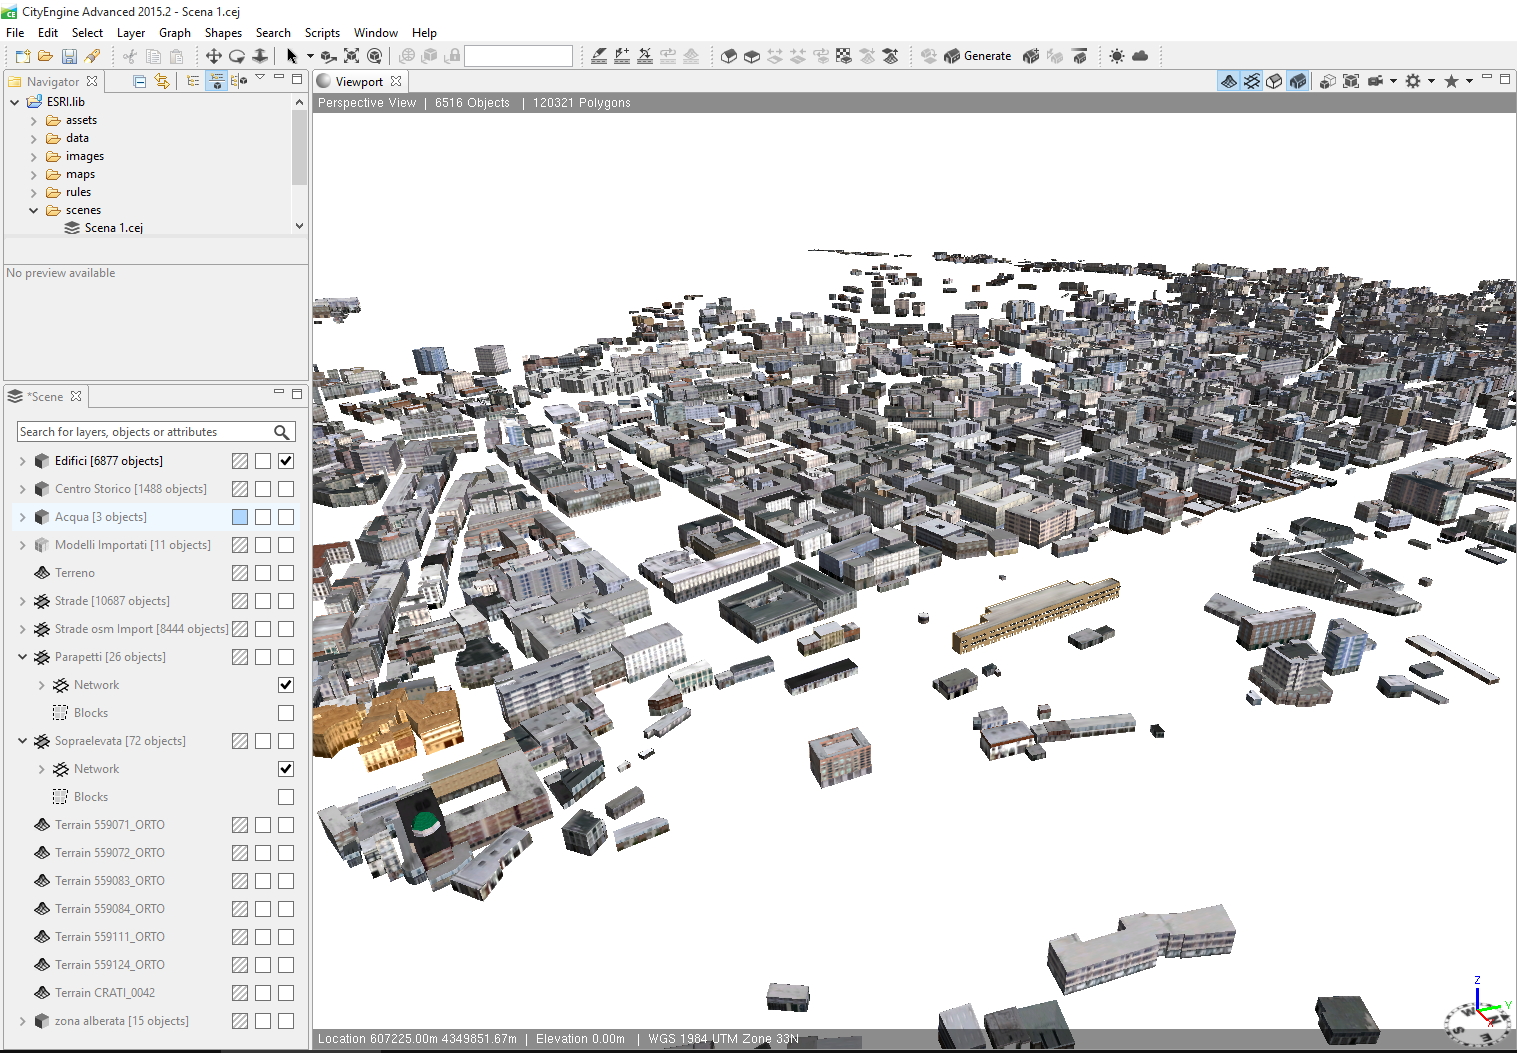Screen dimensions: 1517x1053
Task: Check visibility checkbox for Terreno layer
Action: click(x=286, y=573)
